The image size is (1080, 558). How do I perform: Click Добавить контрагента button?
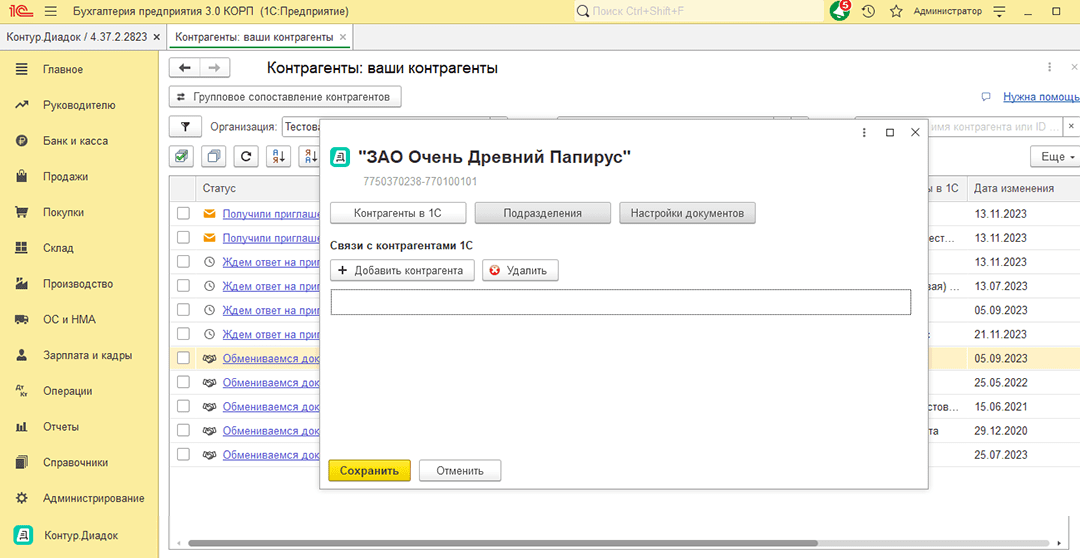[x=402, y=271]
